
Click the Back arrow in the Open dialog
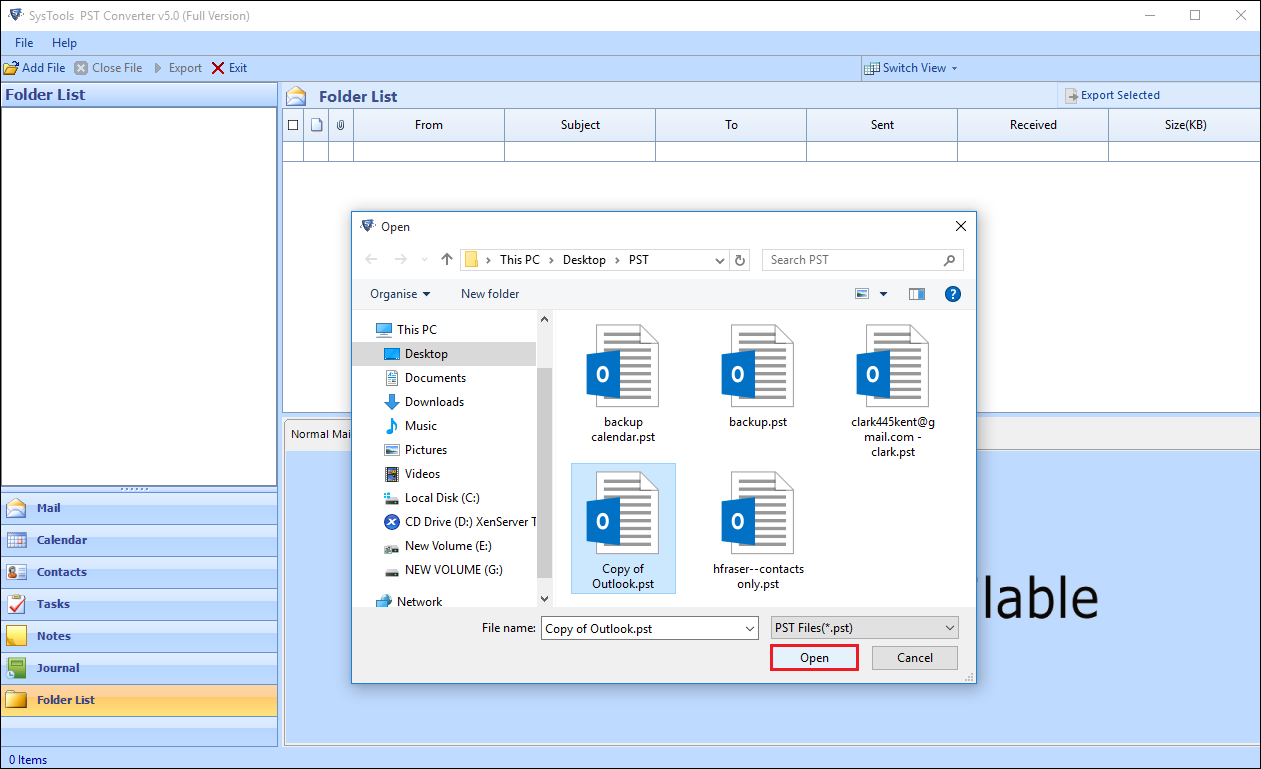pyautogui.click(x=371, y=260)
